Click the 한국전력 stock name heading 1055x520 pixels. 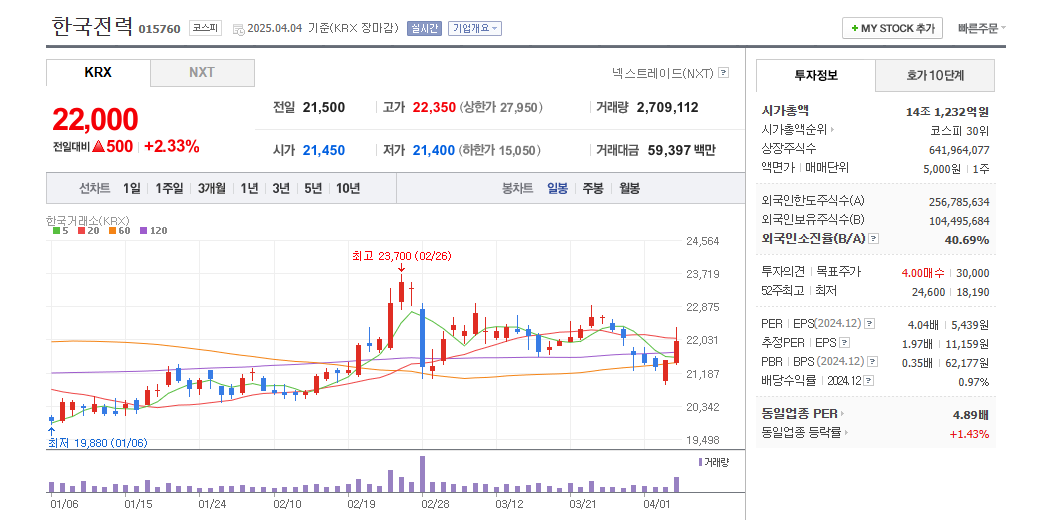pos(92,26)
